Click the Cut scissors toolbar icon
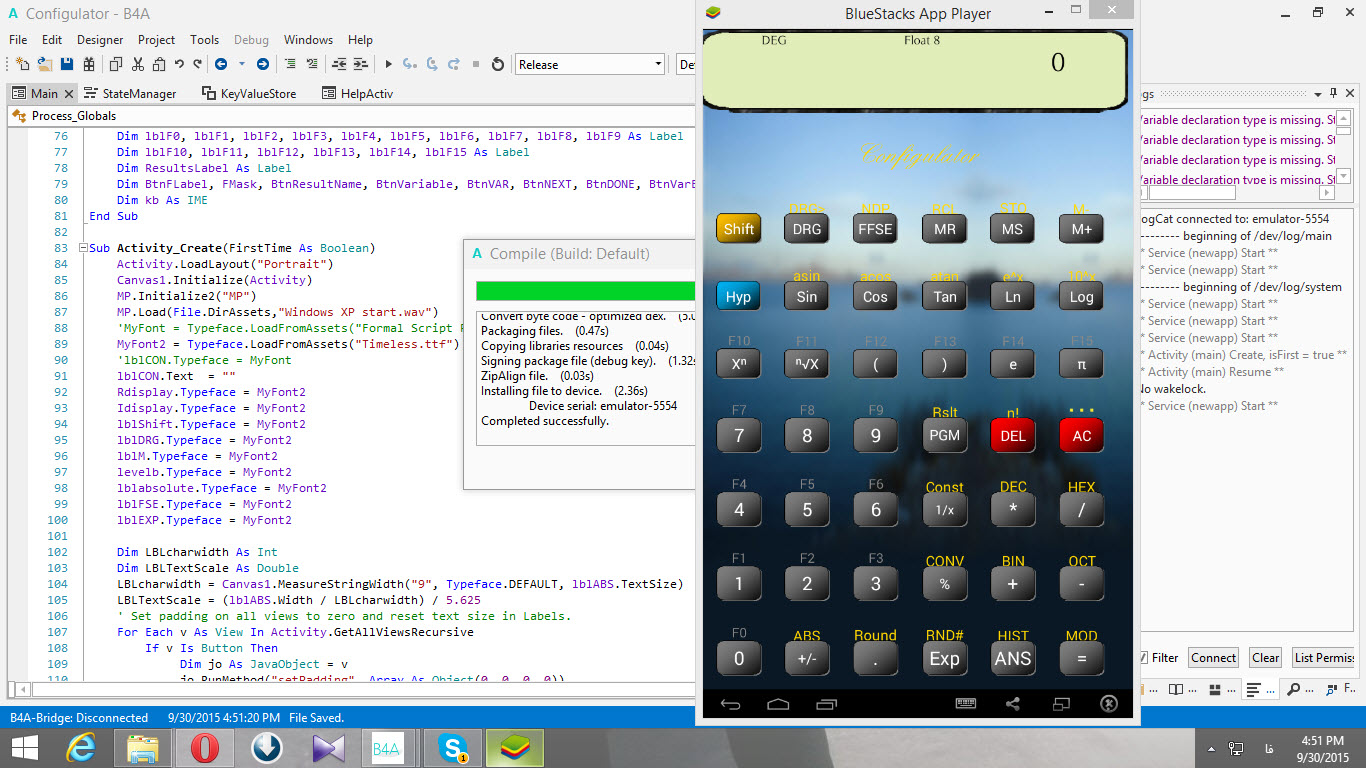Viewport: 1366px width, 768px height. [137, 65]
